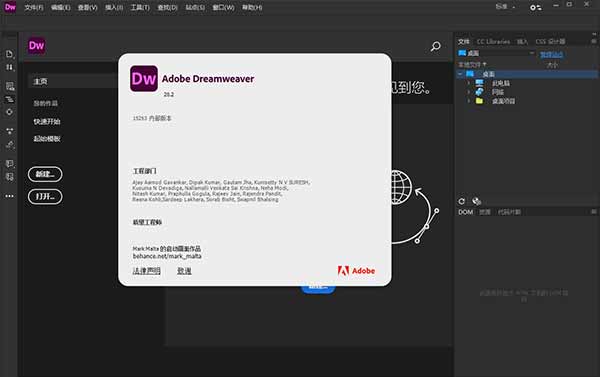Image resolution: width=600 pixels, height=377 pixels.
Task: Select 起始模板 in start page sidebar
Action: (47, 139)
